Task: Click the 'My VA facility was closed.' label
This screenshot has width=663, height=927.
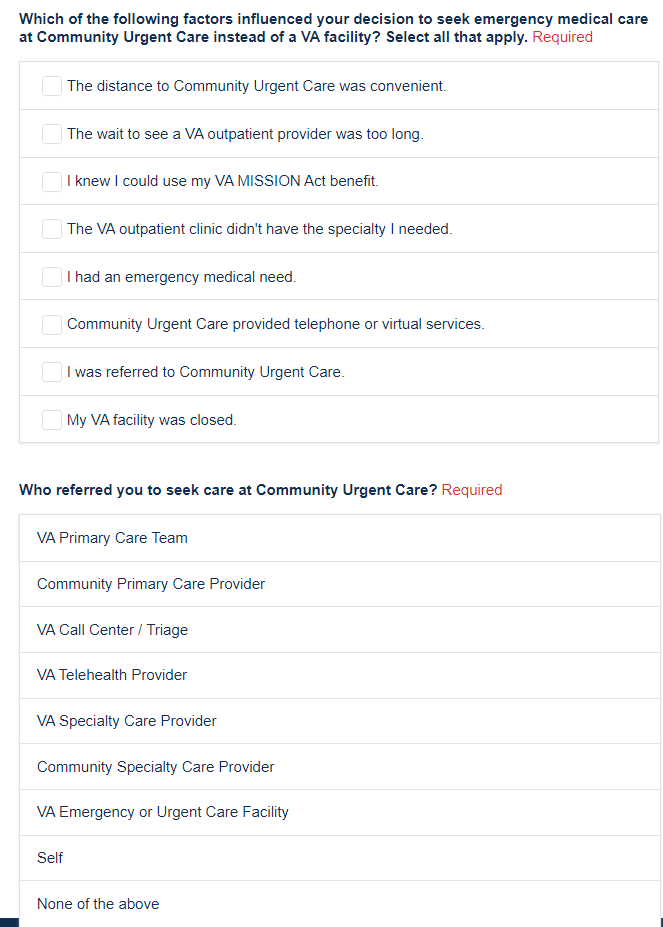Action: (x=152, y=420)
